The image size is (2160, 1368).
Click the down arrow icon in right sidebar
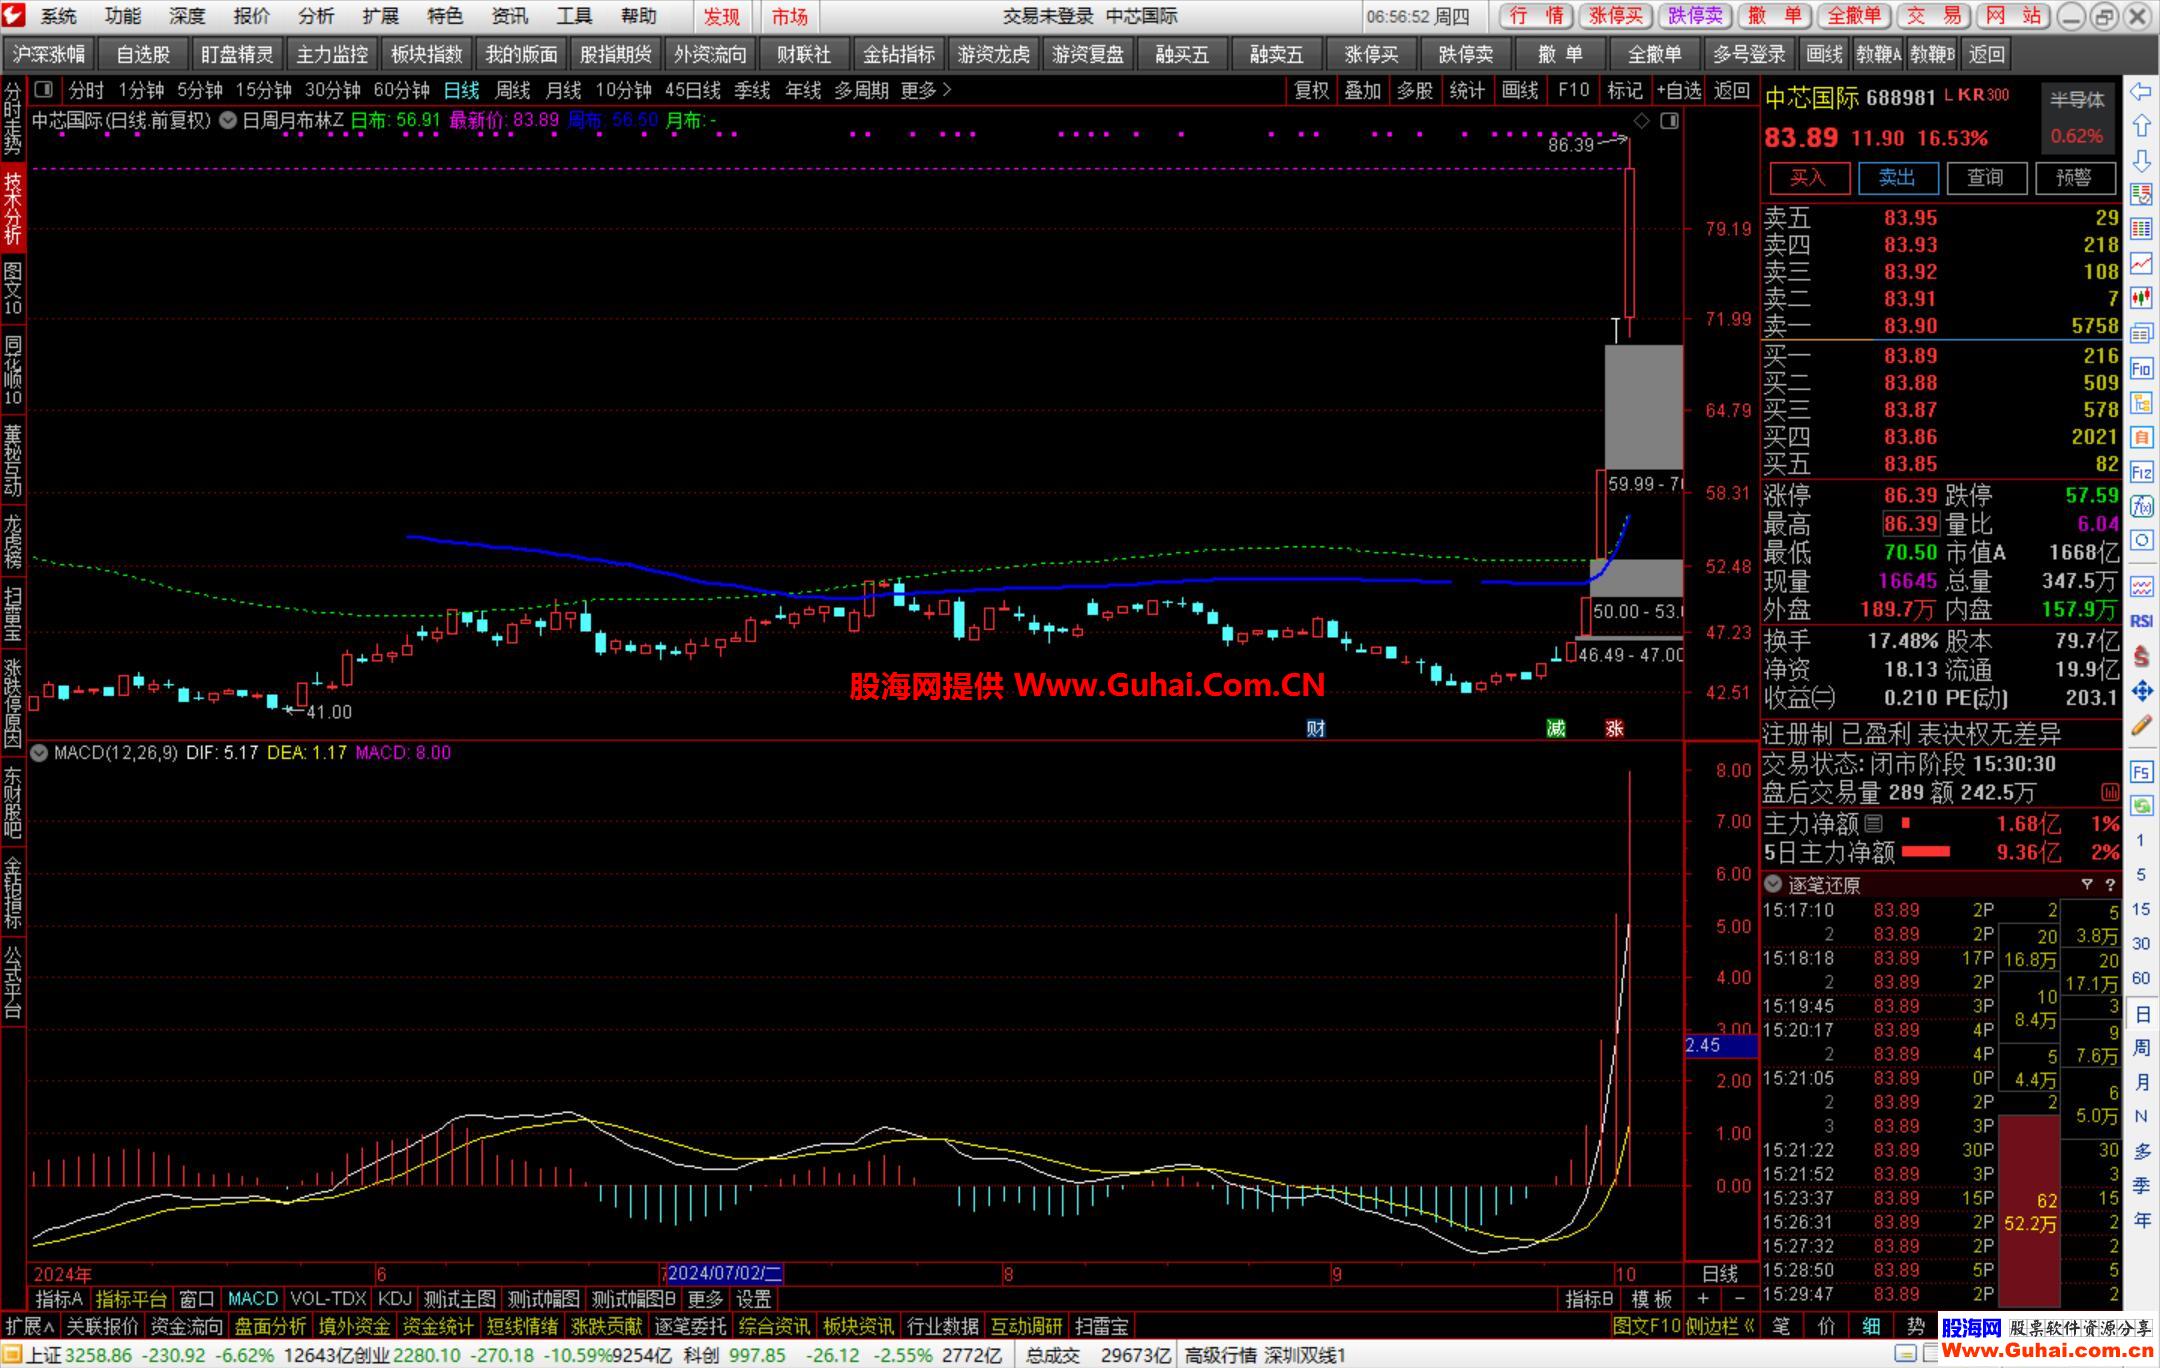tap(2141, 161)
